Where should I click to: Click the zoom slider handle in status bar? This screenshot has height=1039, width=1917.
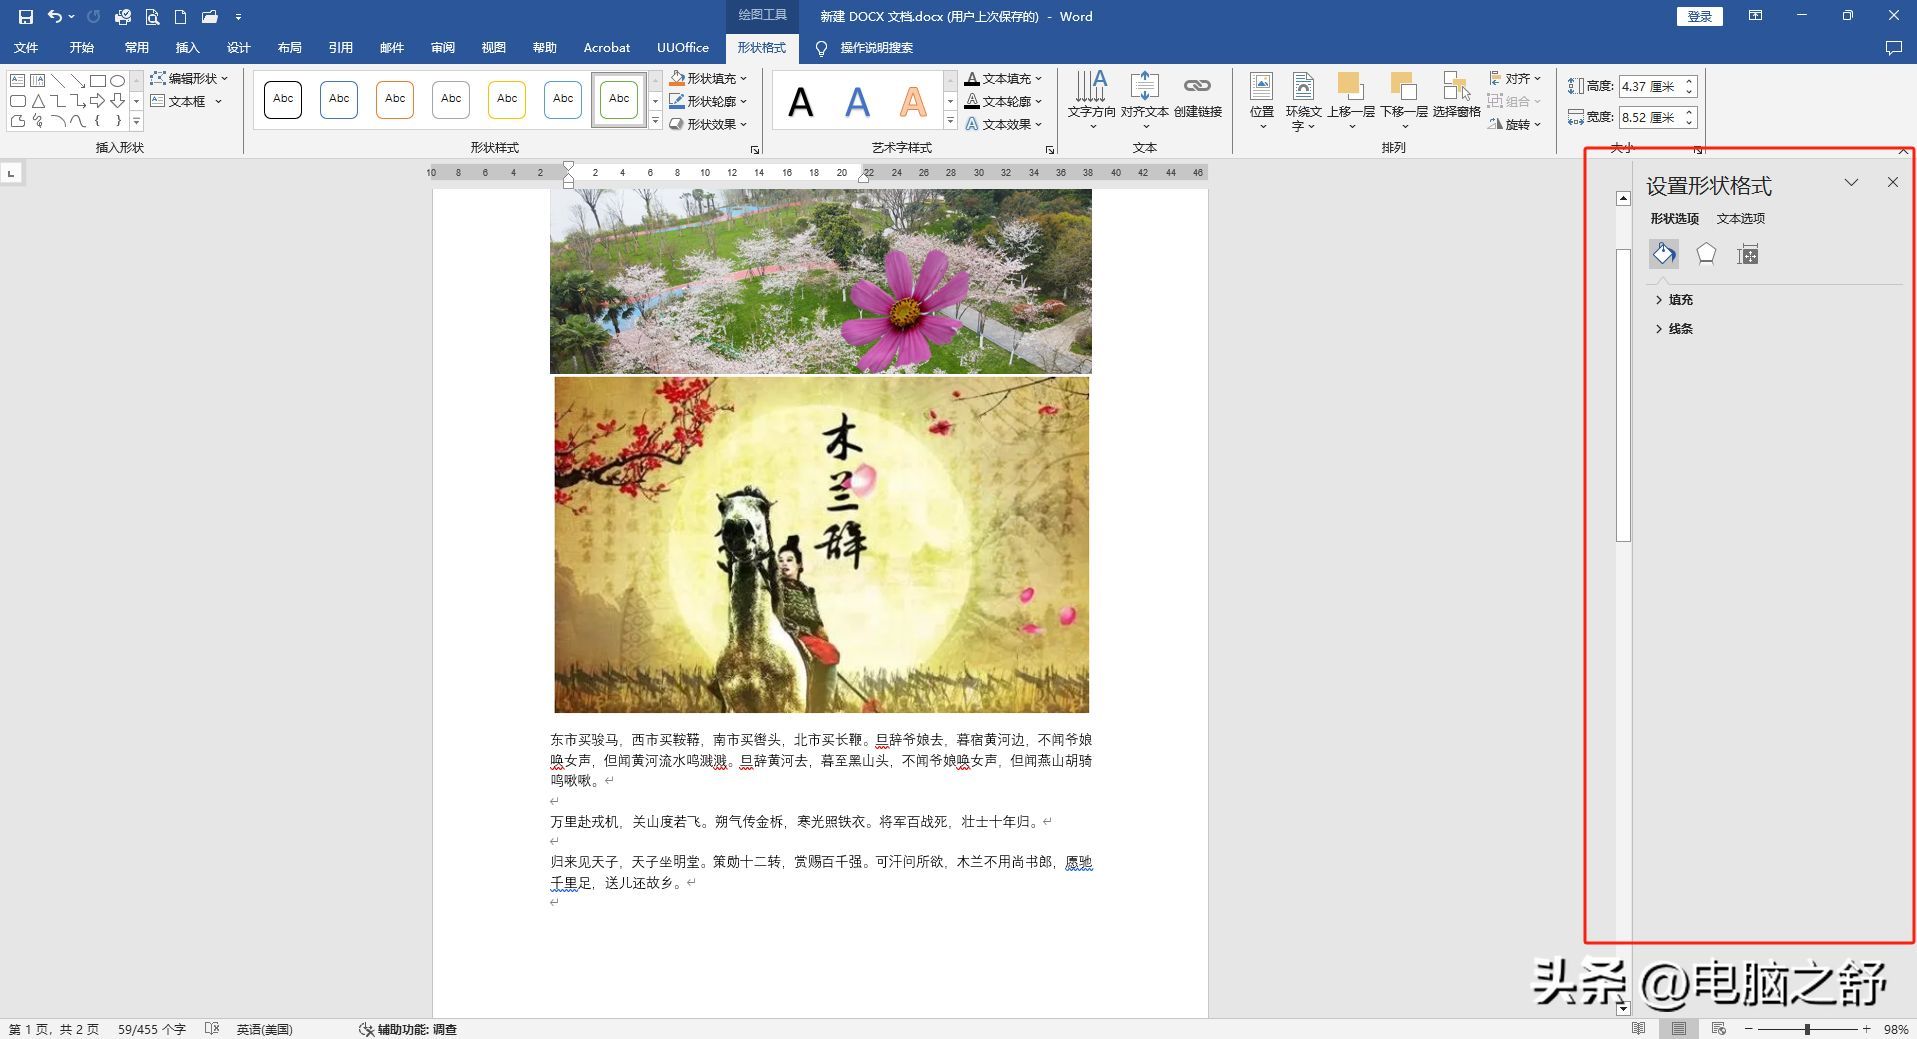tap(1807, 1029)
